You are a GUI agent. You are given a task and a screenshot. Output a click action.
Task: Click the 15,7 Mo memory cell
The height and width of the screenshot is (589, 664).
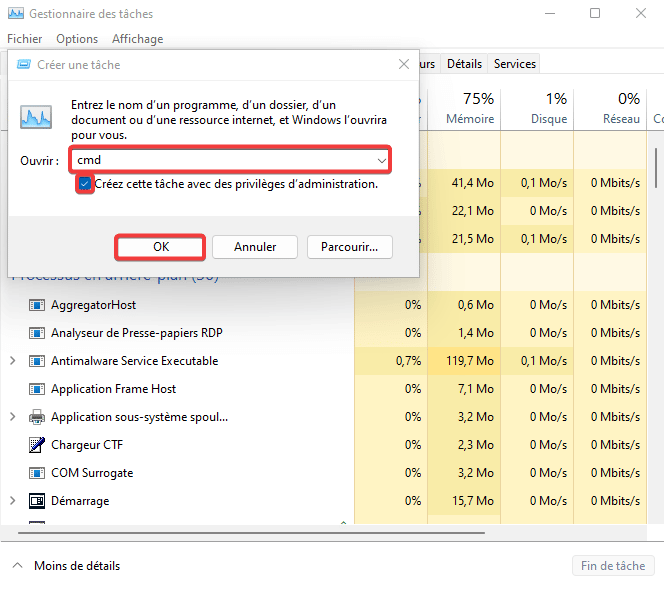click(x=464, y=501)
